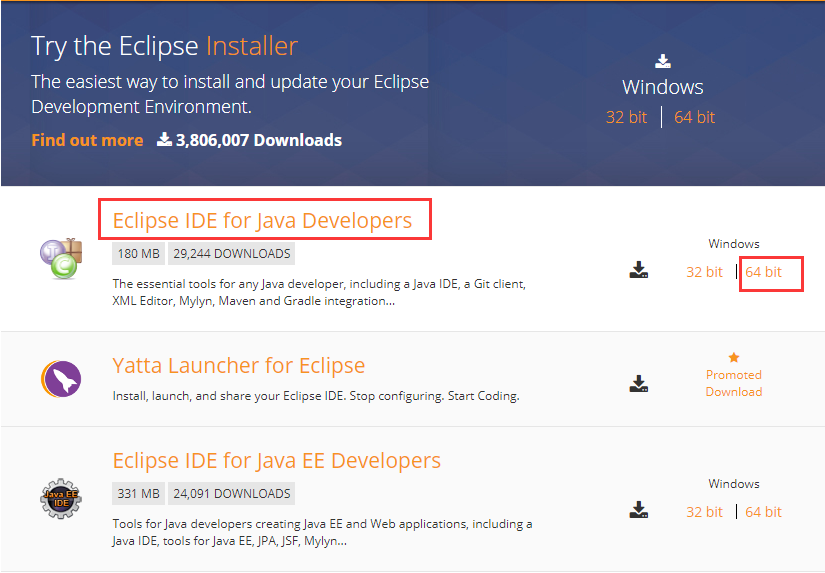825x573 pixels.
Task: Click the download icon for Java EE Developers
Action: [639, 510]
